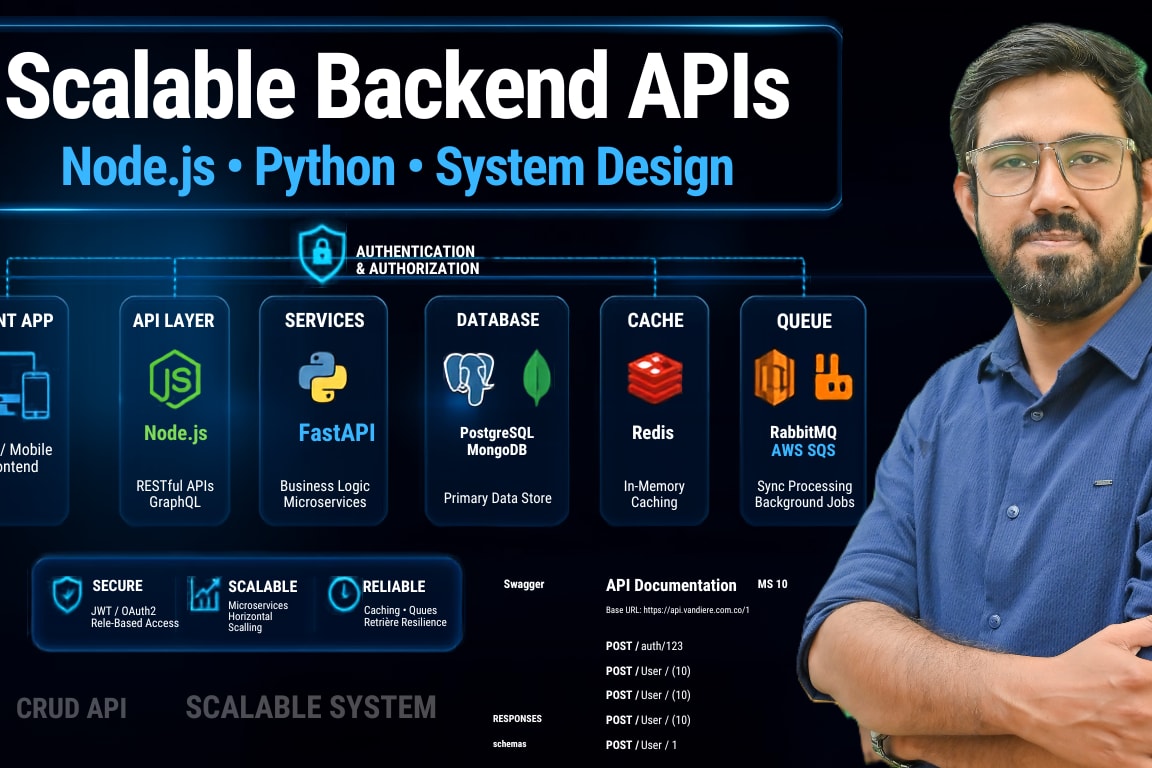Click the "POST / auth/123" endpoint

(644, 646)
